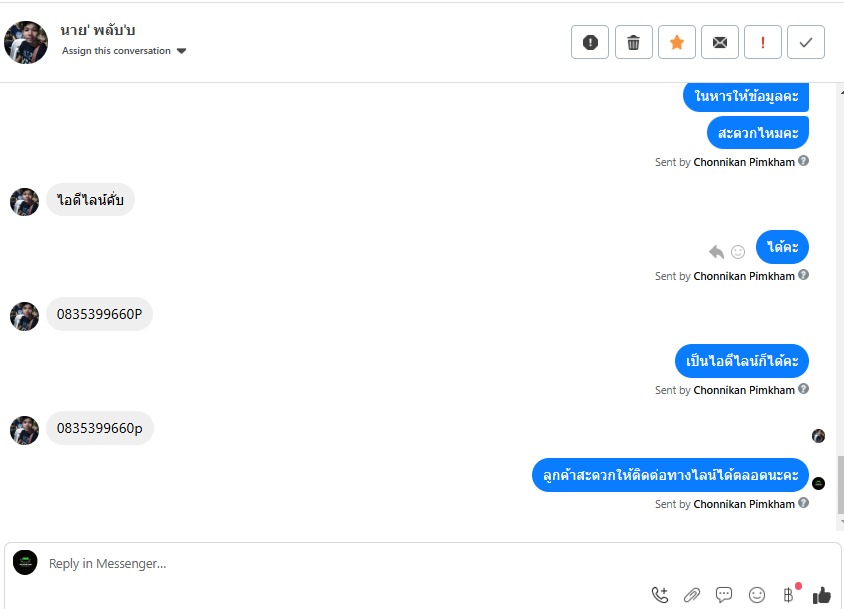The width and height of the screenshot is (844, 609).
Task: Click the conversation vertical scrollbar thumb
Action: [x=840, y=485]
